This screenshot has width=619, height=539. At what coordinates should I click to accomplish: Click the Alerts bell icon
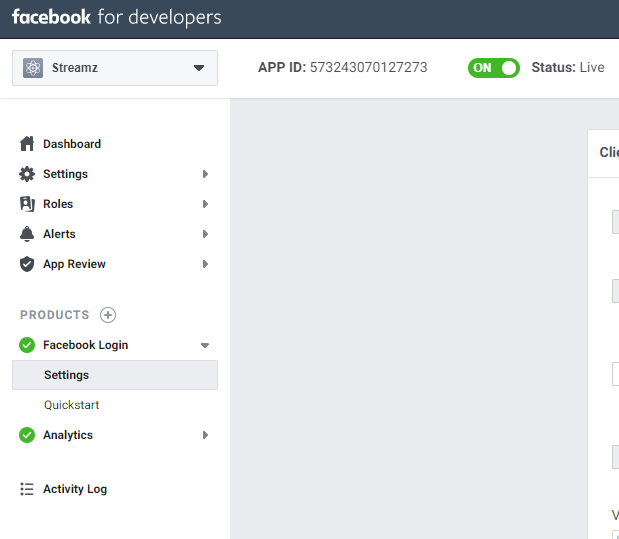pyautogui.click(x=27, y=234)
